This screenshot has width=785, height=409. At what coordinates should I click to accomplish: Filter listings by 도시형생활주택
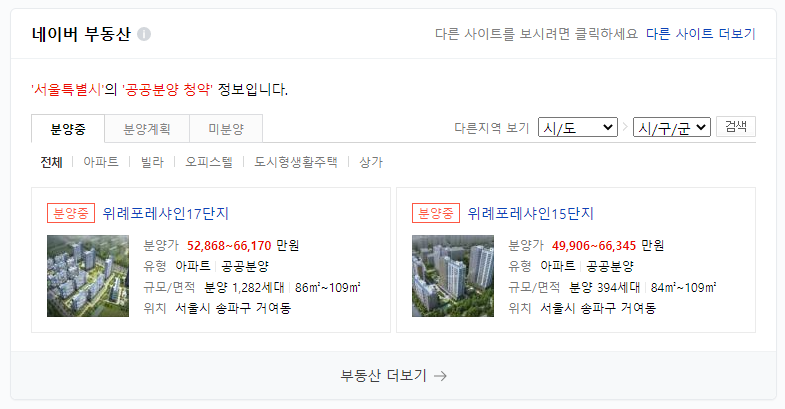pos(295,162)
